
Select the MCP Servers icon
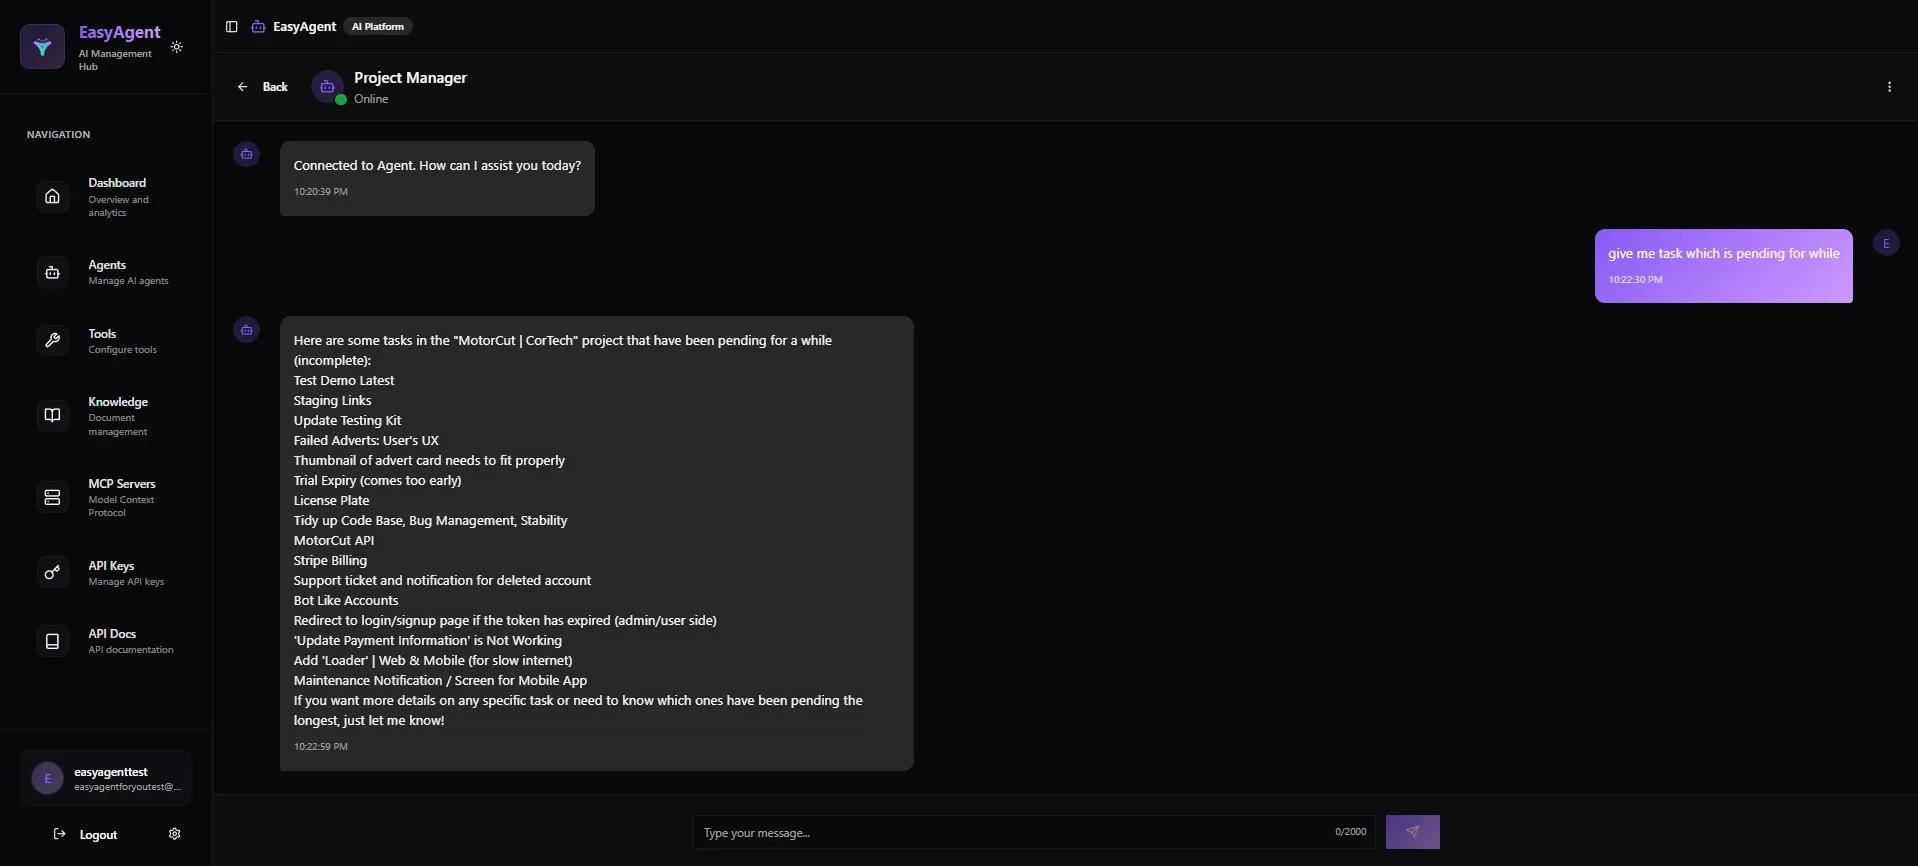tap(53, 497)
